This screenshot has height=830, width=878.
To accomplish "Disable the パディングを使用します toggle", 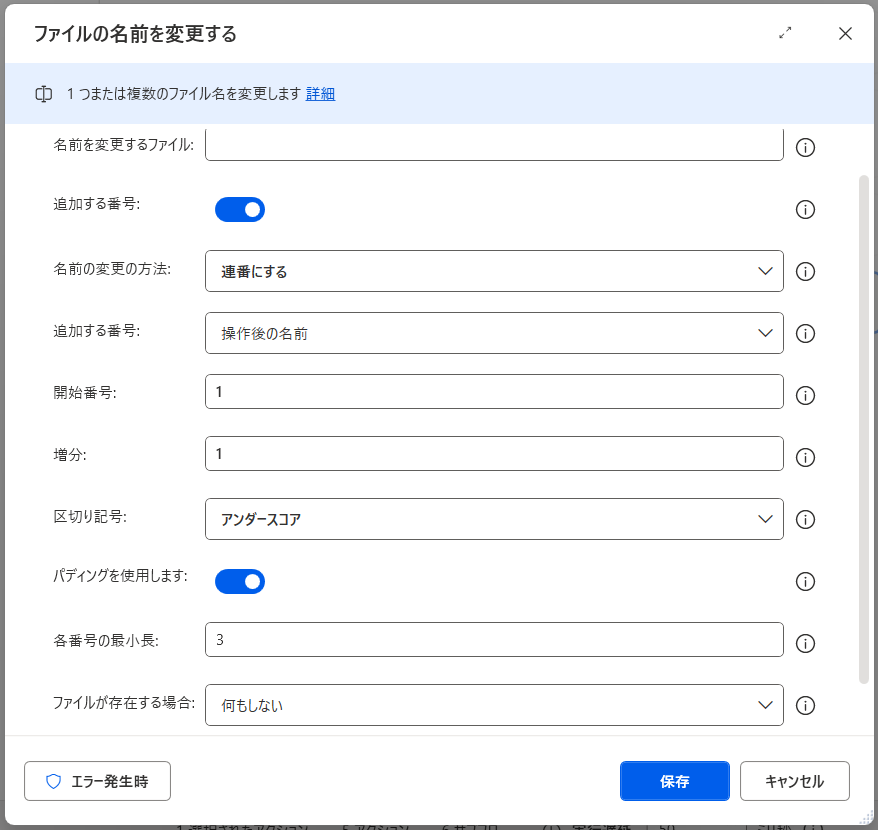I will pyautogui.click(x=240, y=581).
